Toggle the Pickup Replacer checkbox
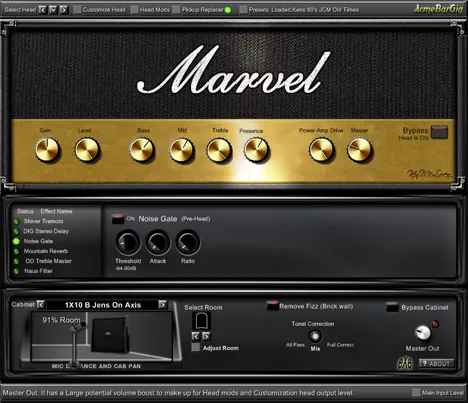 [176, 10]
